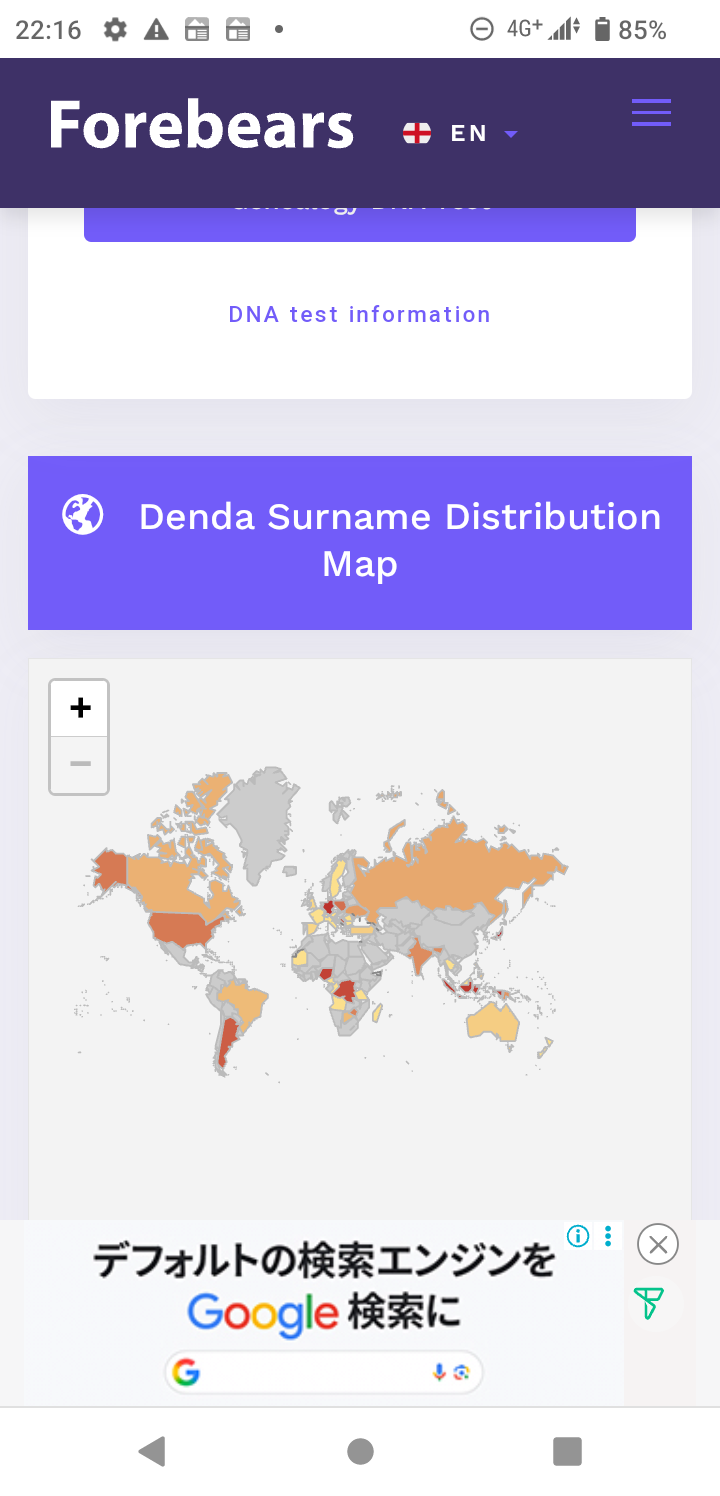Screen dimensions: 720x1496
Task: Close the advertisement banner
Action: click(x=657, y=1245)
